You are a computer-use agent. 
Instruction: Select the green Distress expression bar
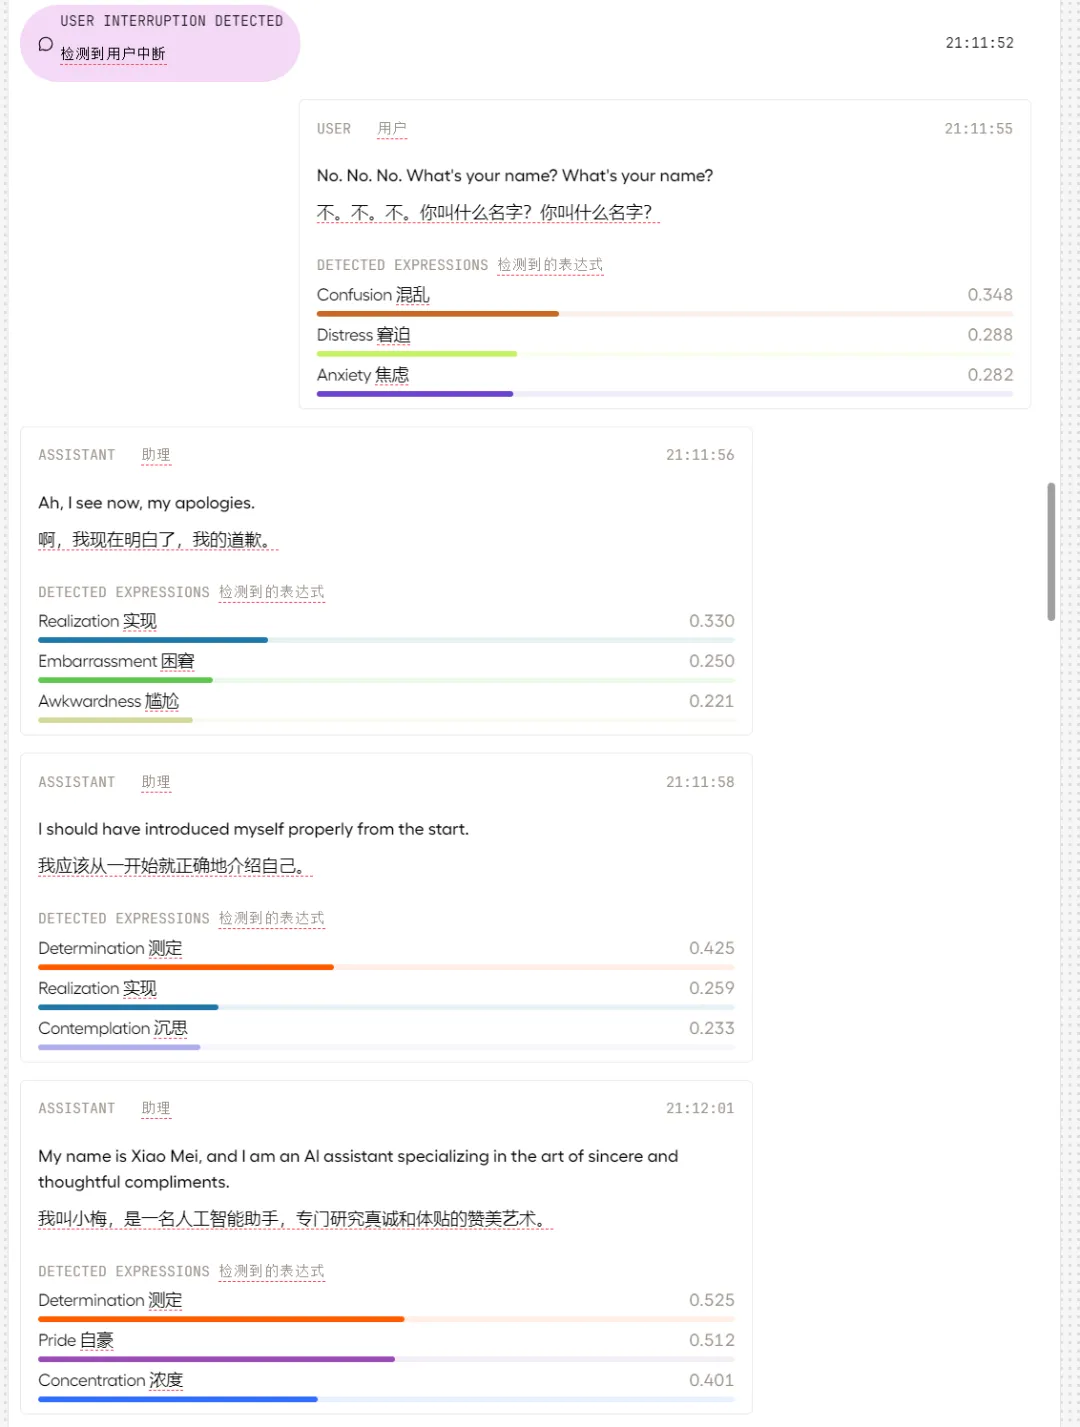416,354
